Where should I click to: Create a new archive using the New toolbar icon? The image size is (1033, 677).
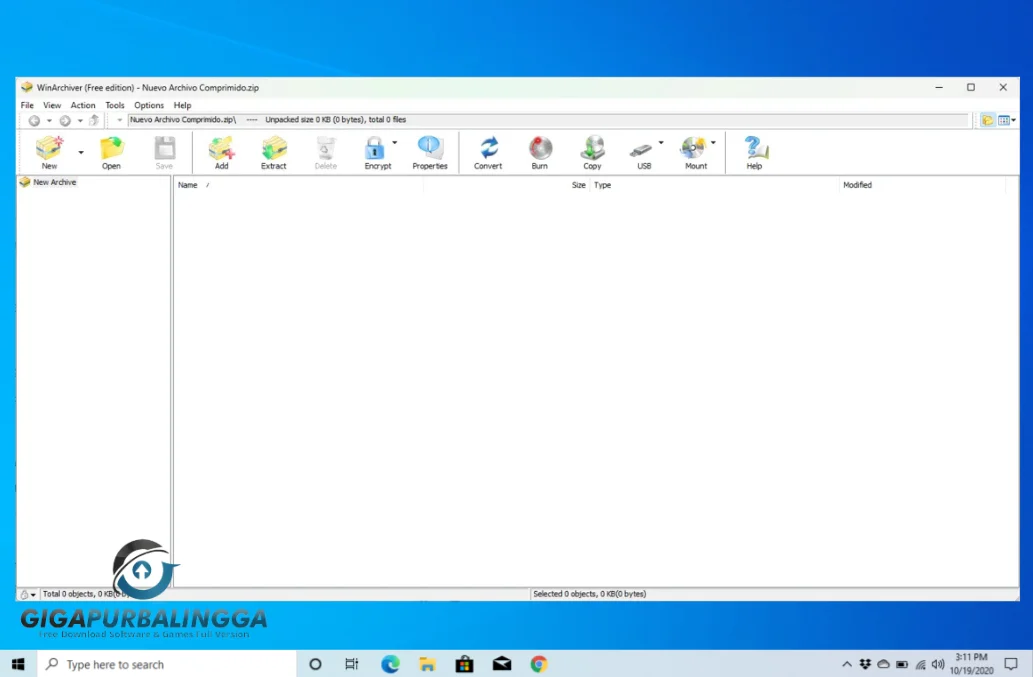(49, 150)
